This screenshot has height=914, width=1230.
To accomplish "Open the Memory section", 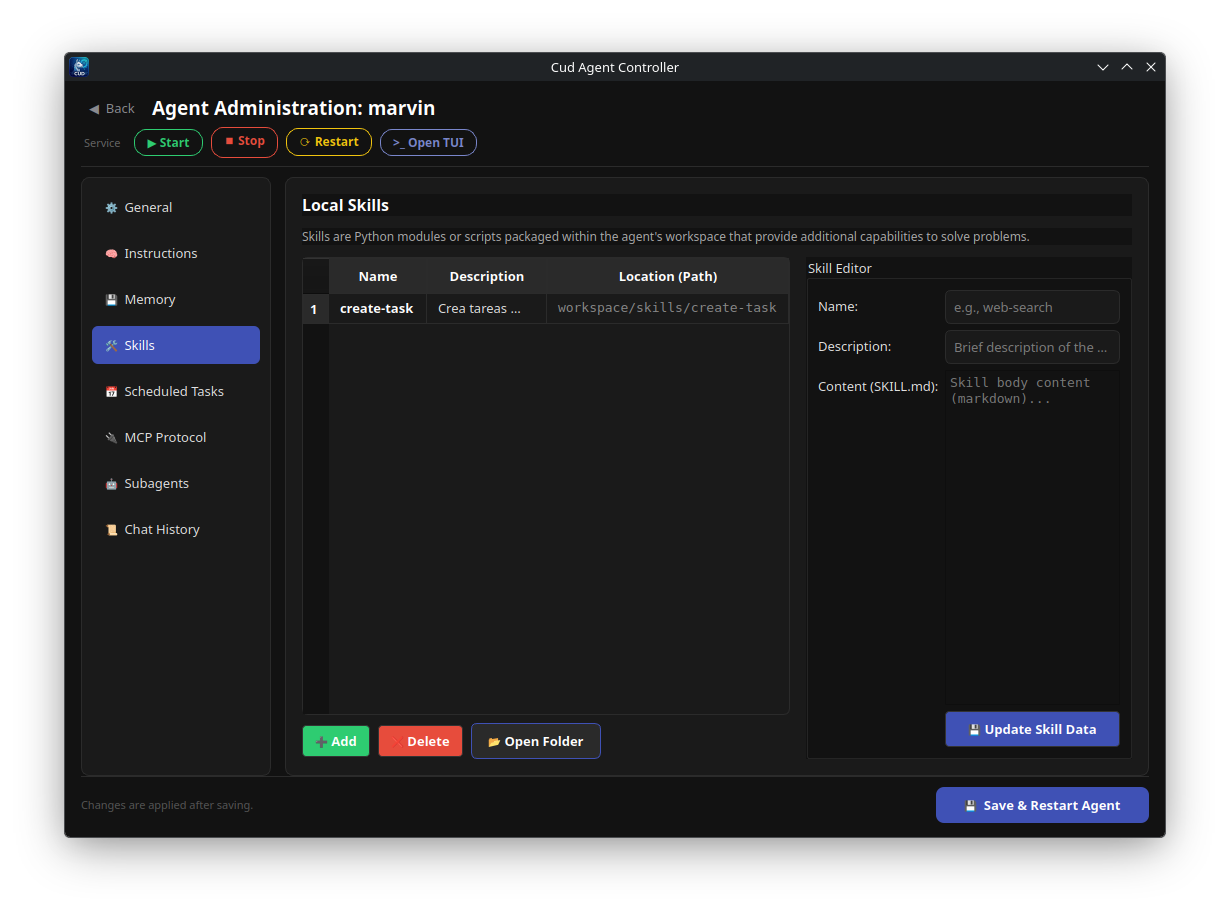I will [x=176, y=299].
